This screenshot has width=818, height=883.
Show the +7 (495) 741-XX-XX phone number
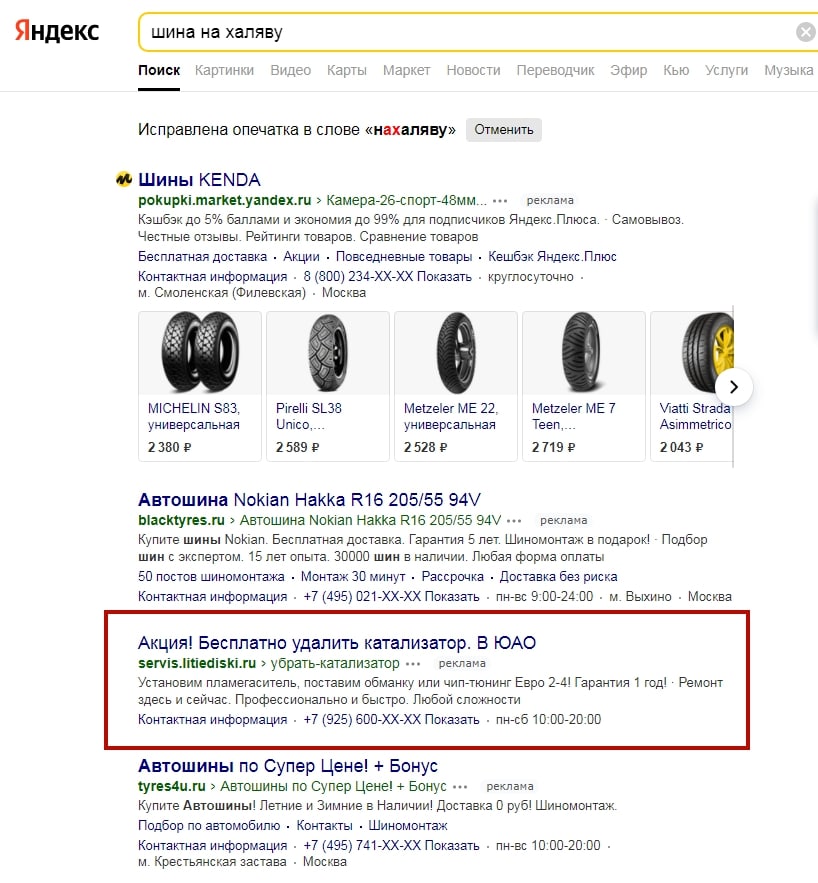click(x=391, y=846)
